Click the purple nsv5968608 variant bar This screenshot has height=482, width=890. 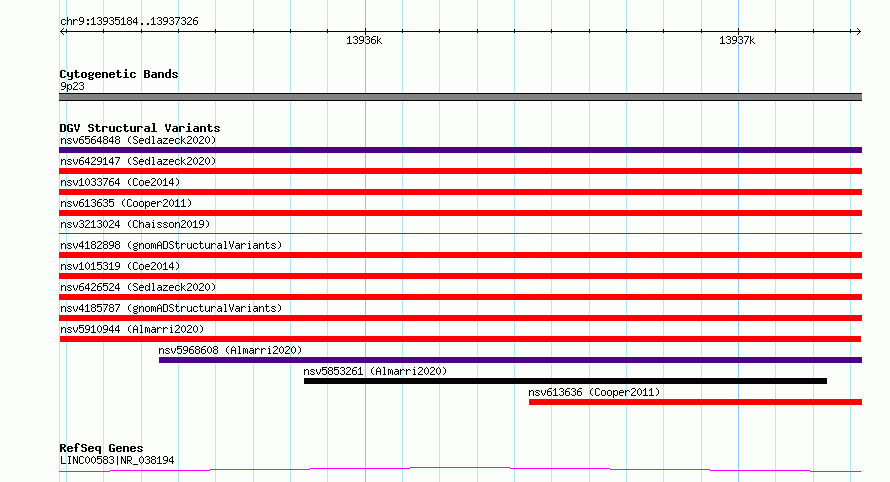coord(510,360)
